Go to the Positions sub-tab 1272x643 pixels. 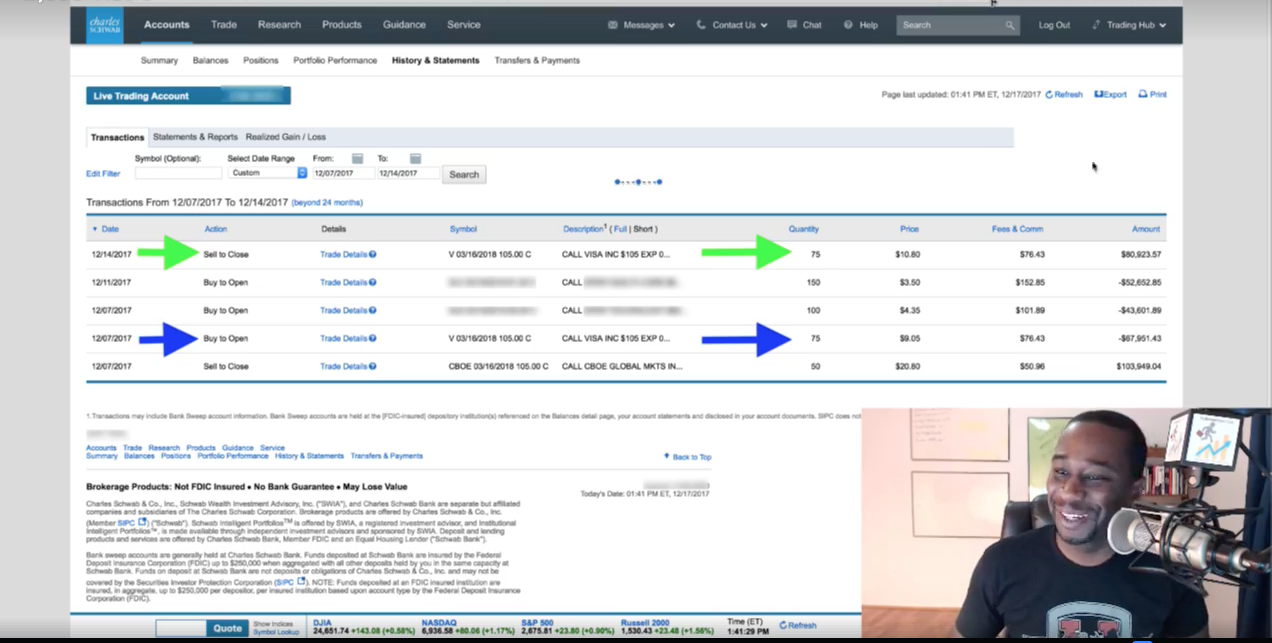click(x=261, y=60)
